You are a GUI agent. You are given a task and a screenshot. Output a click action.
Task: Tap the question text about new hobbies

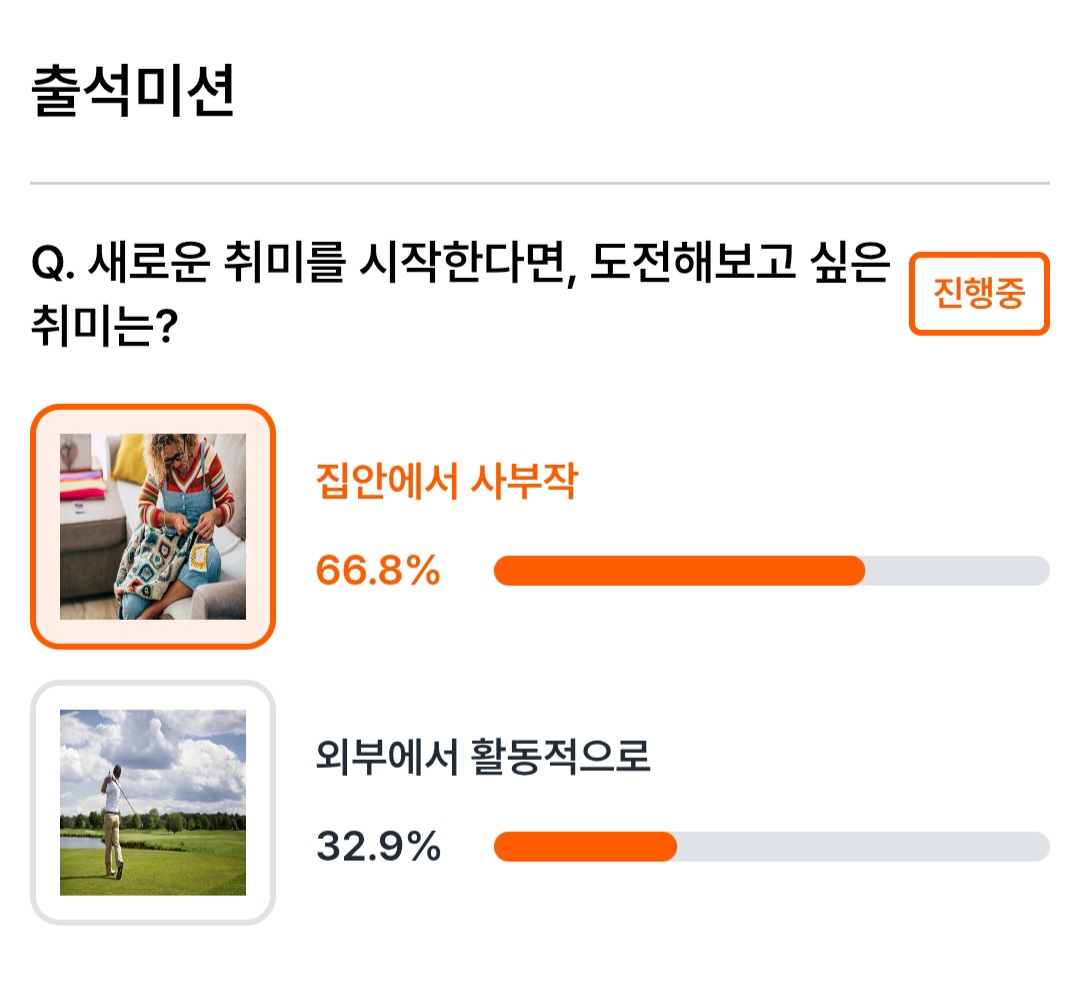(461, 293)
